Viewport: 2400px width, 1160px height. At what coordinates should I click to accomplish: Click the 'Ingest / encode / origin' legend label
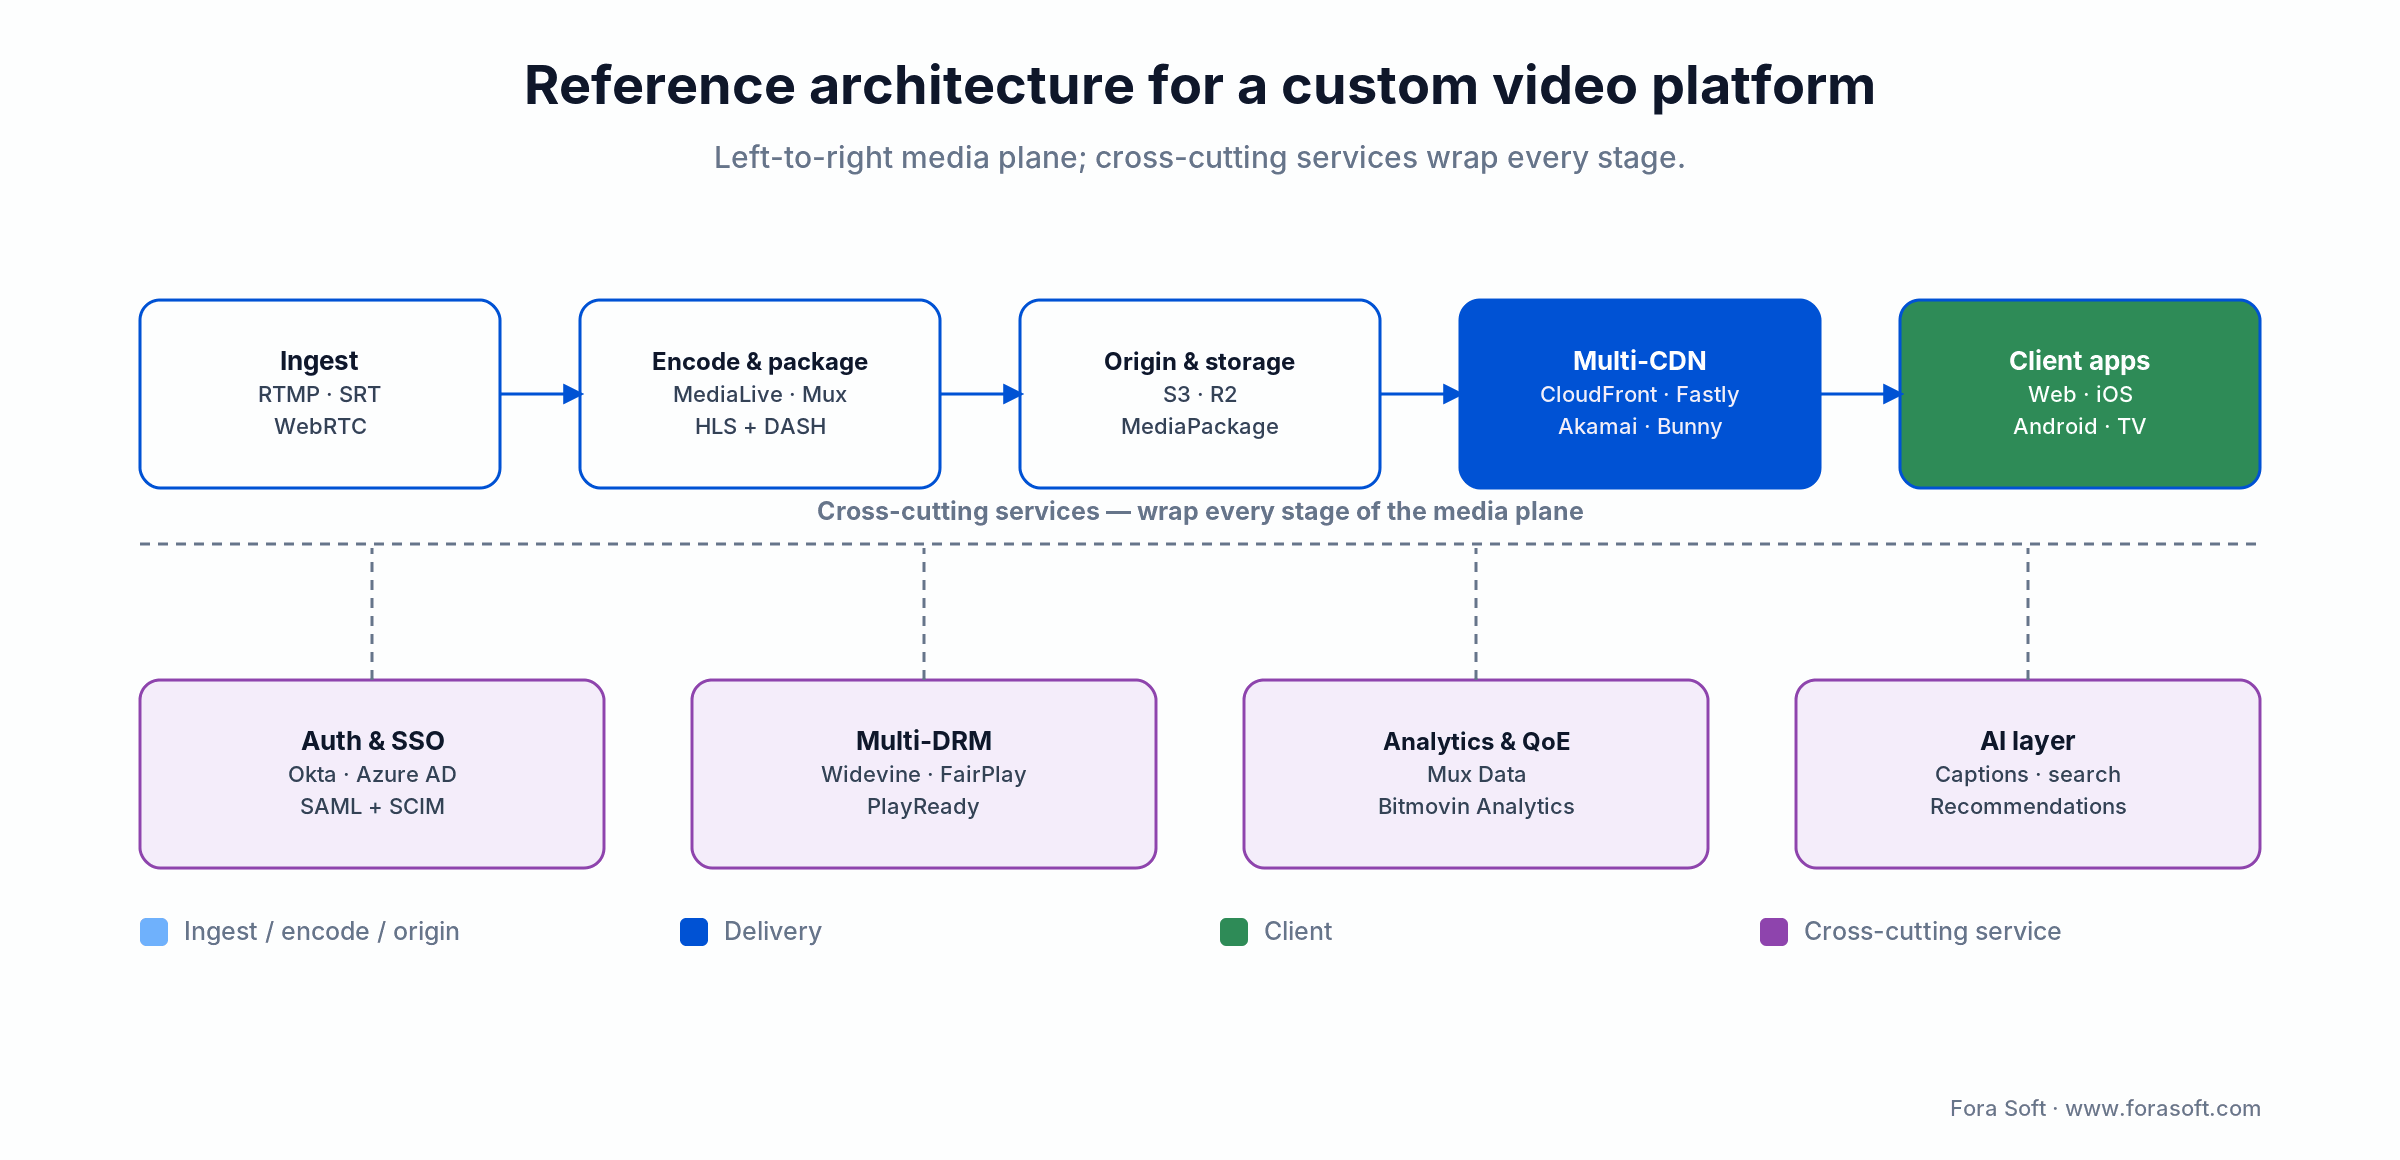[x=322, y=932]
